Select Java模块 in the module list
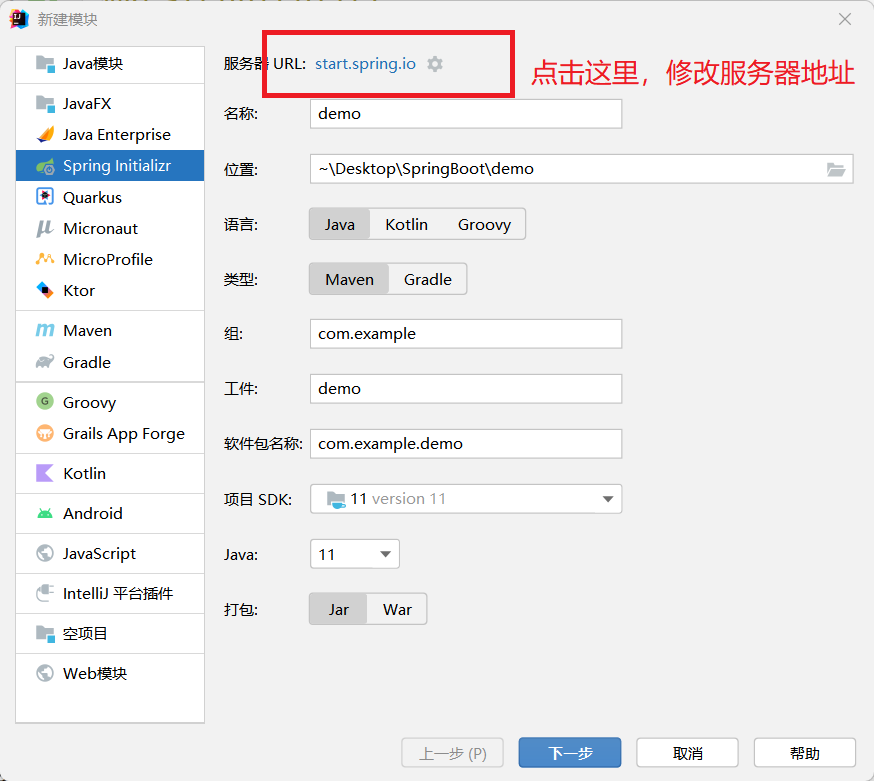Screen dimensions: 874x781 (110, 64)
